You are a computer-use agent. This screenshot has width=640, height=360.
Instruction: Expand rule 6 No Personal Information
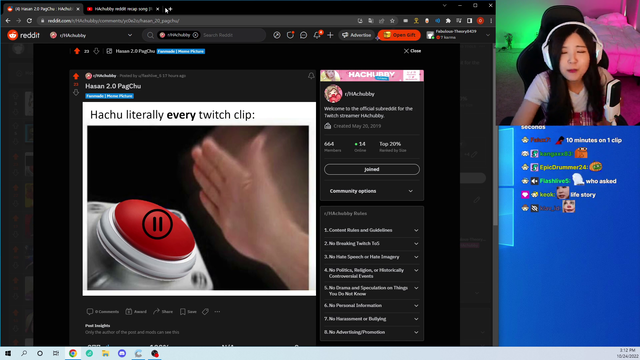coord(371,305)
